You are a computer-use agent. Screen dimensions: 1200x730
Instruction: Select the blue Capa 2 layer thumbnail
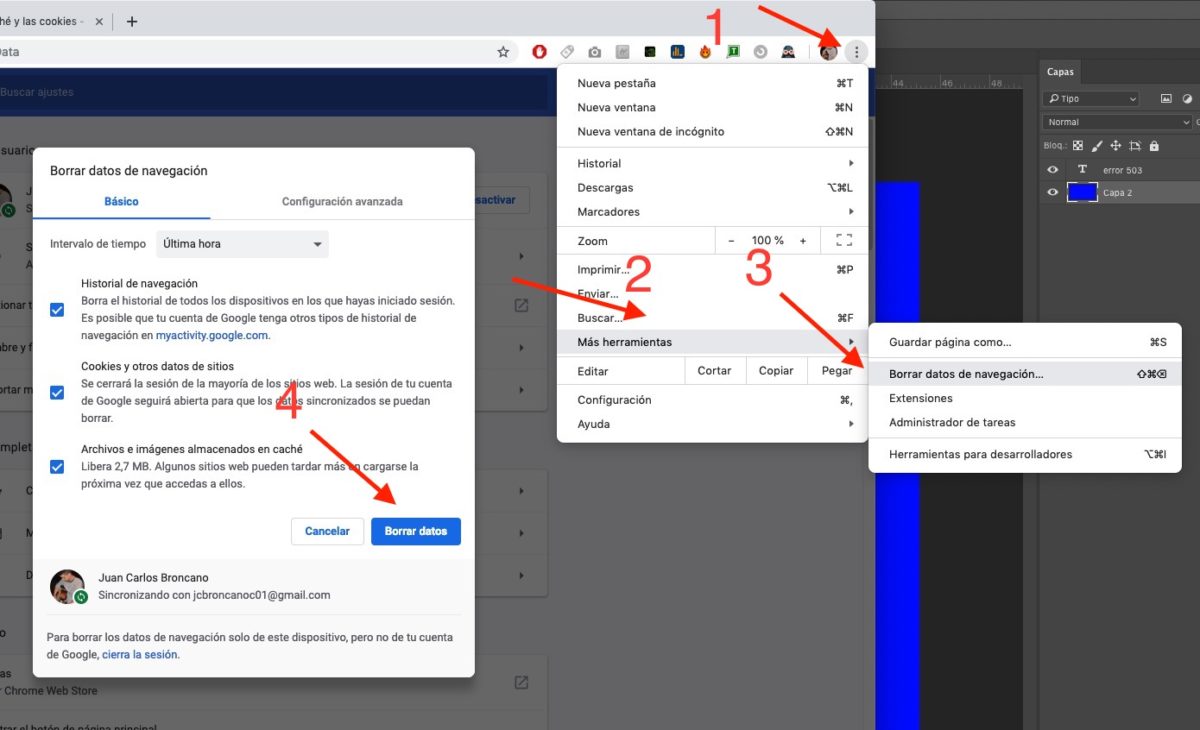[x=1082, y=193]
